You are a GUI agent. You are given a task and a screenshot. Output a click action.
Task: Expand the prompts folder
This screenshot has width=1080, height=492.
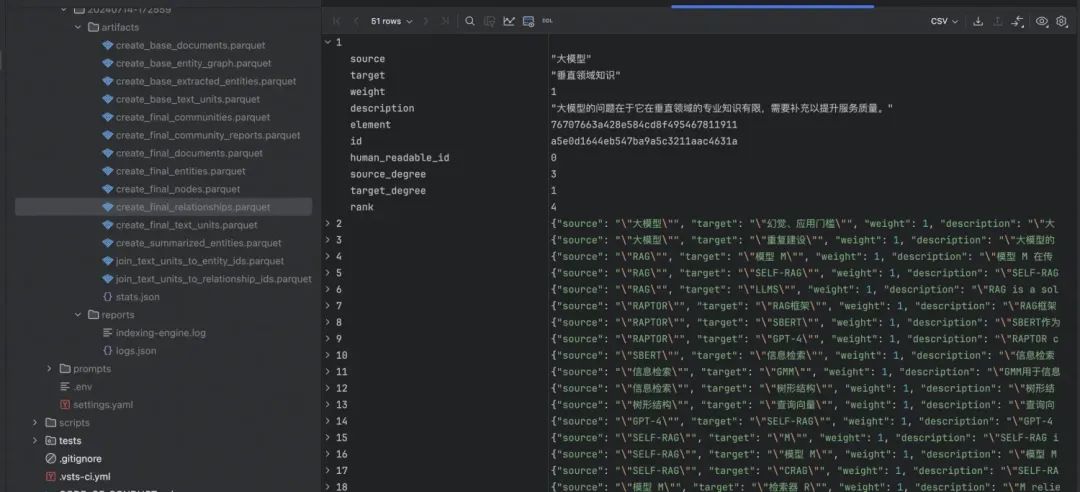tap(49, 369)
